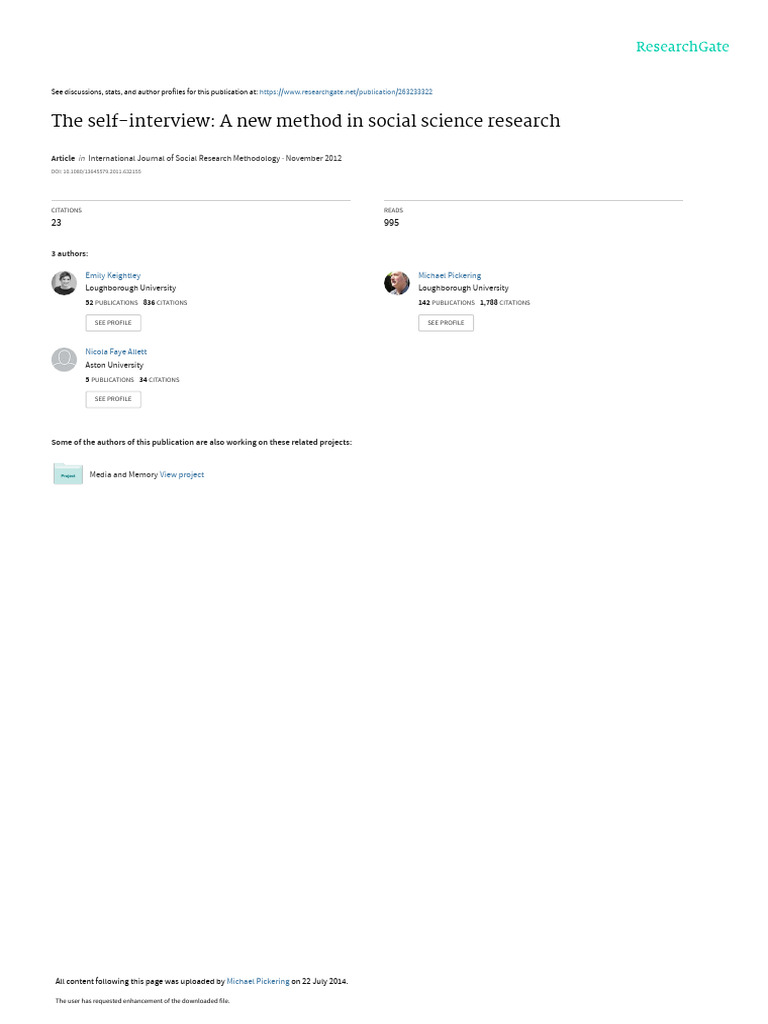This screenshot has height=1024, width=768.
Task: Click the article title 'The self-interview'
Action: click(x=306, y=121)
